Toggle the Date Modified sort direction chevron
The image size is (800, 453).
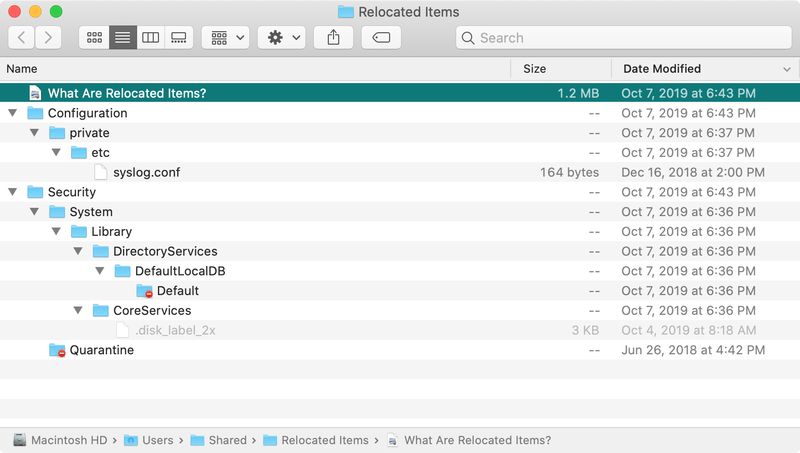tap(786, 69)
